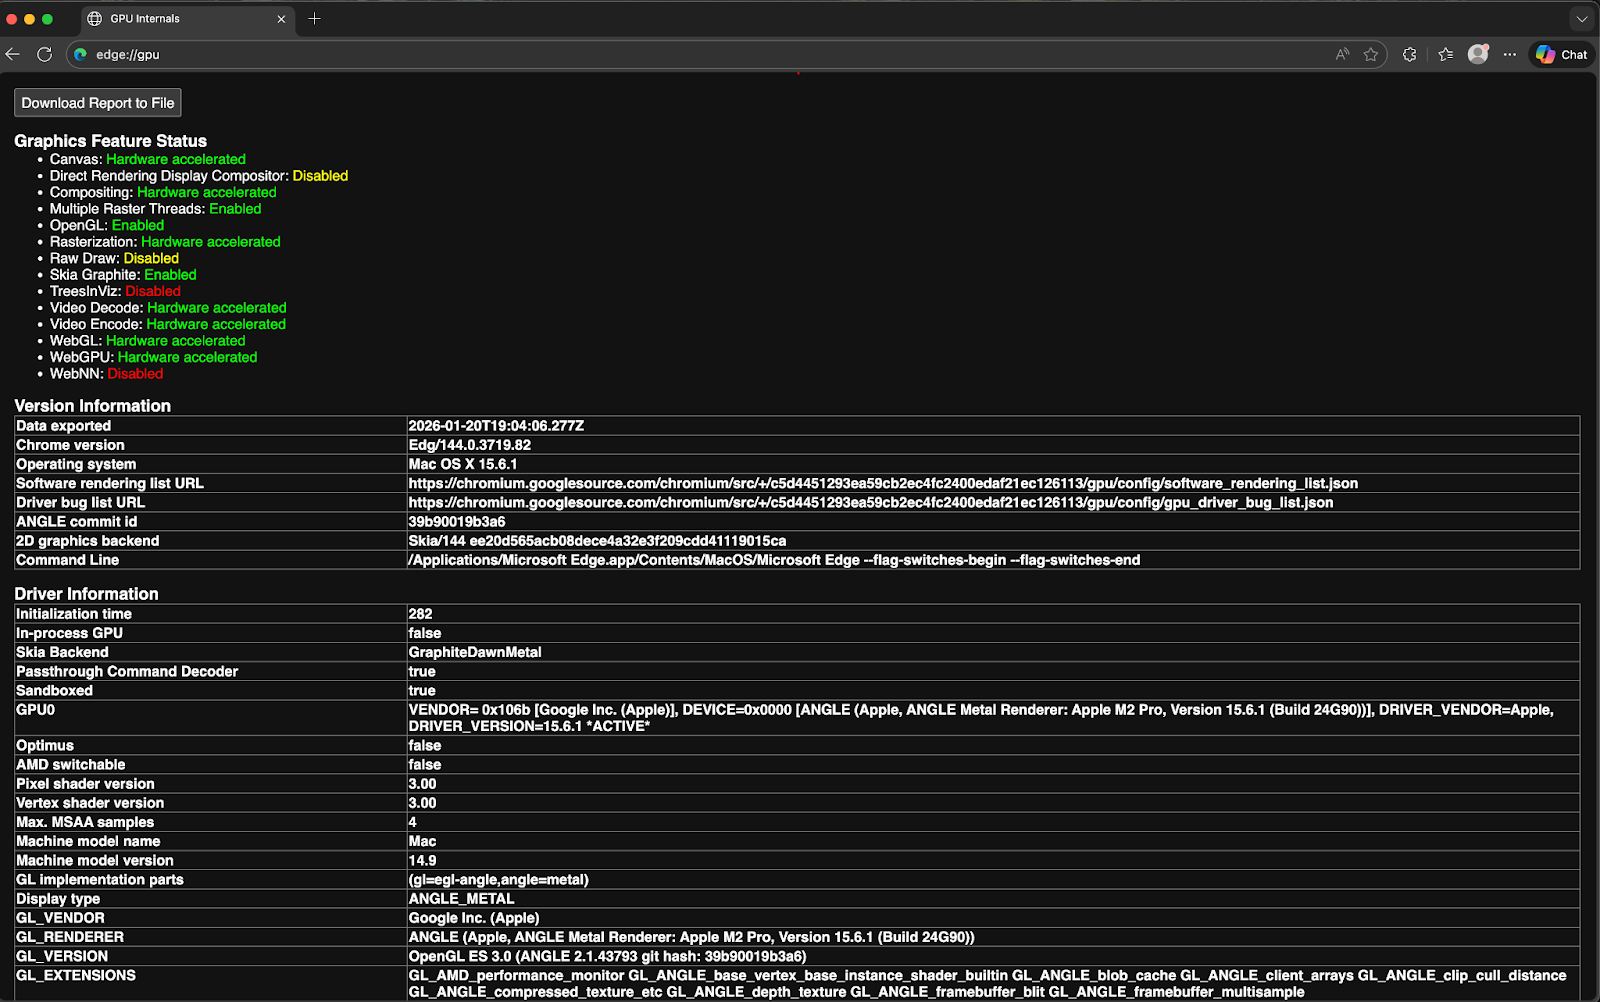The width and height of the screenshot is (1600, 1002).
Task: Go back using the back arrow
Action: pos(13,55)
